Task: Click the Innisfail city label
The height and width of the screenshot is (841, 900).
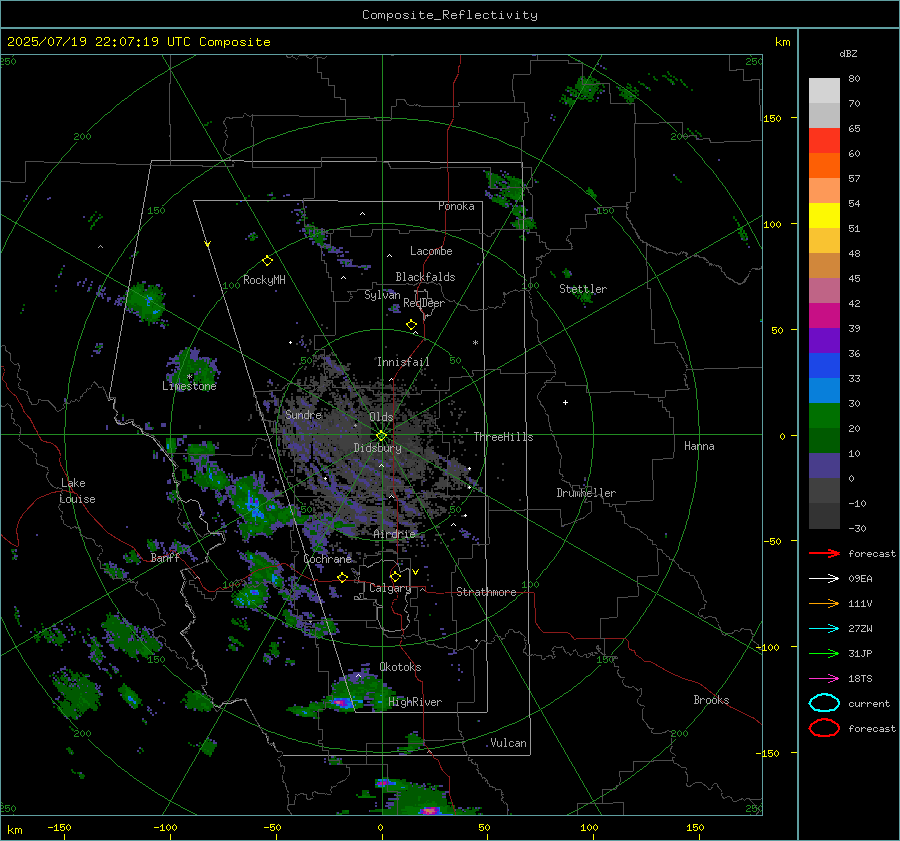Action: point(403,362)
